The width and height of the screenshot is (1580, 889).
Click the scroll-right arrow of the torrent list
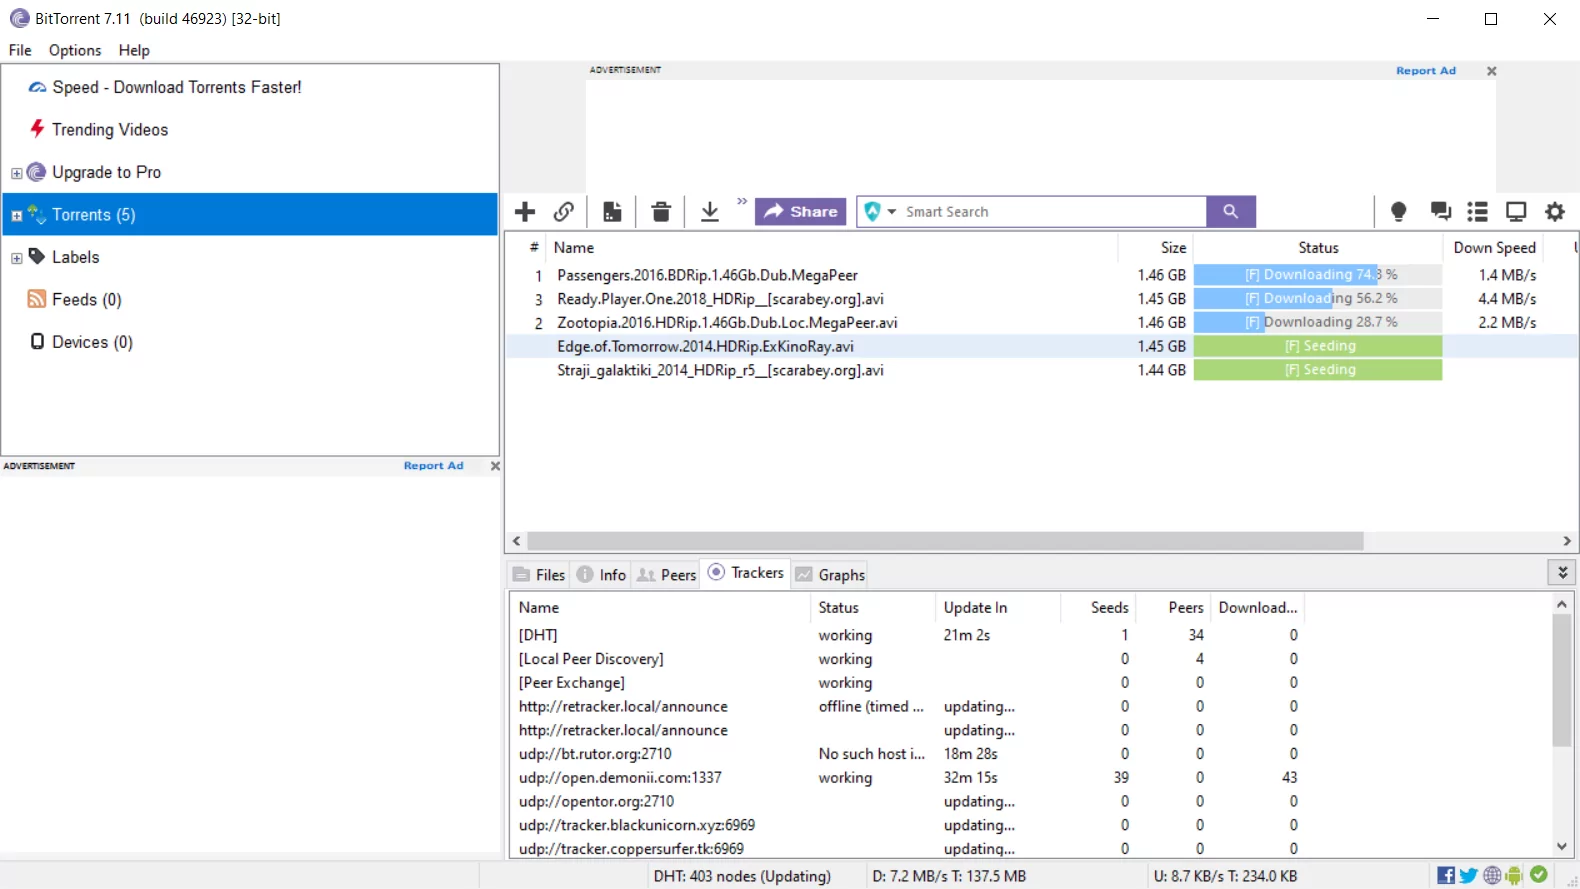coord(1567,541)
